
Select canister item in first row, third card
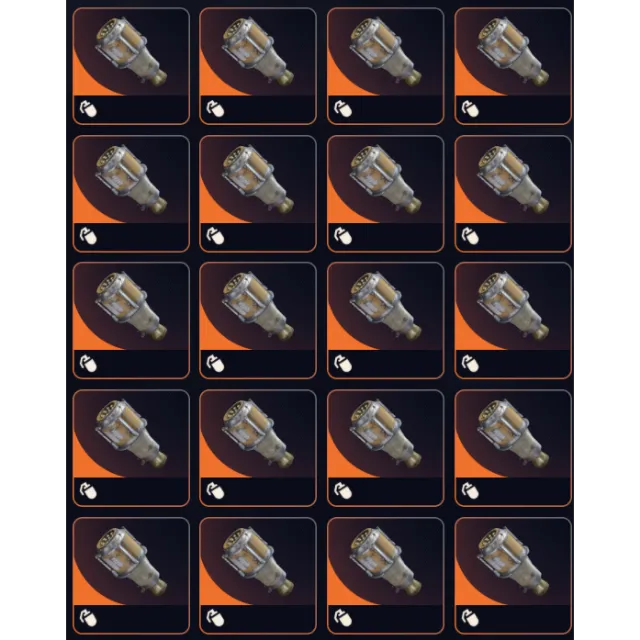386,51
